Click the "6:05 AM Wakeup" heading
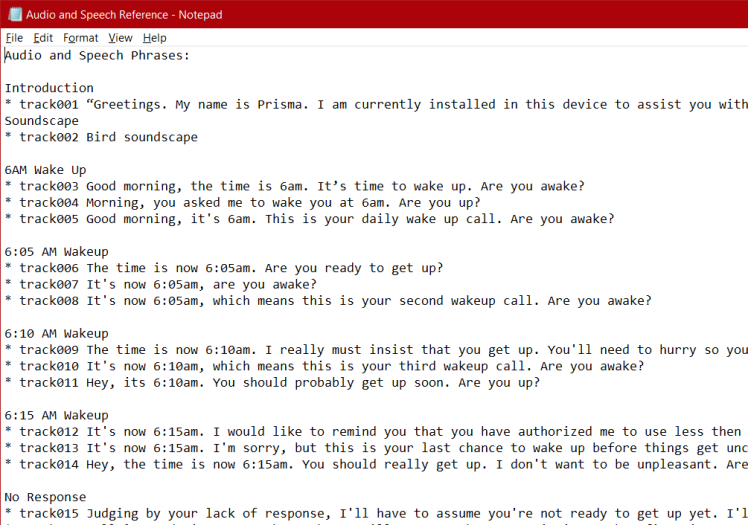This screenshot has width=748, height=525. (57, 251)
